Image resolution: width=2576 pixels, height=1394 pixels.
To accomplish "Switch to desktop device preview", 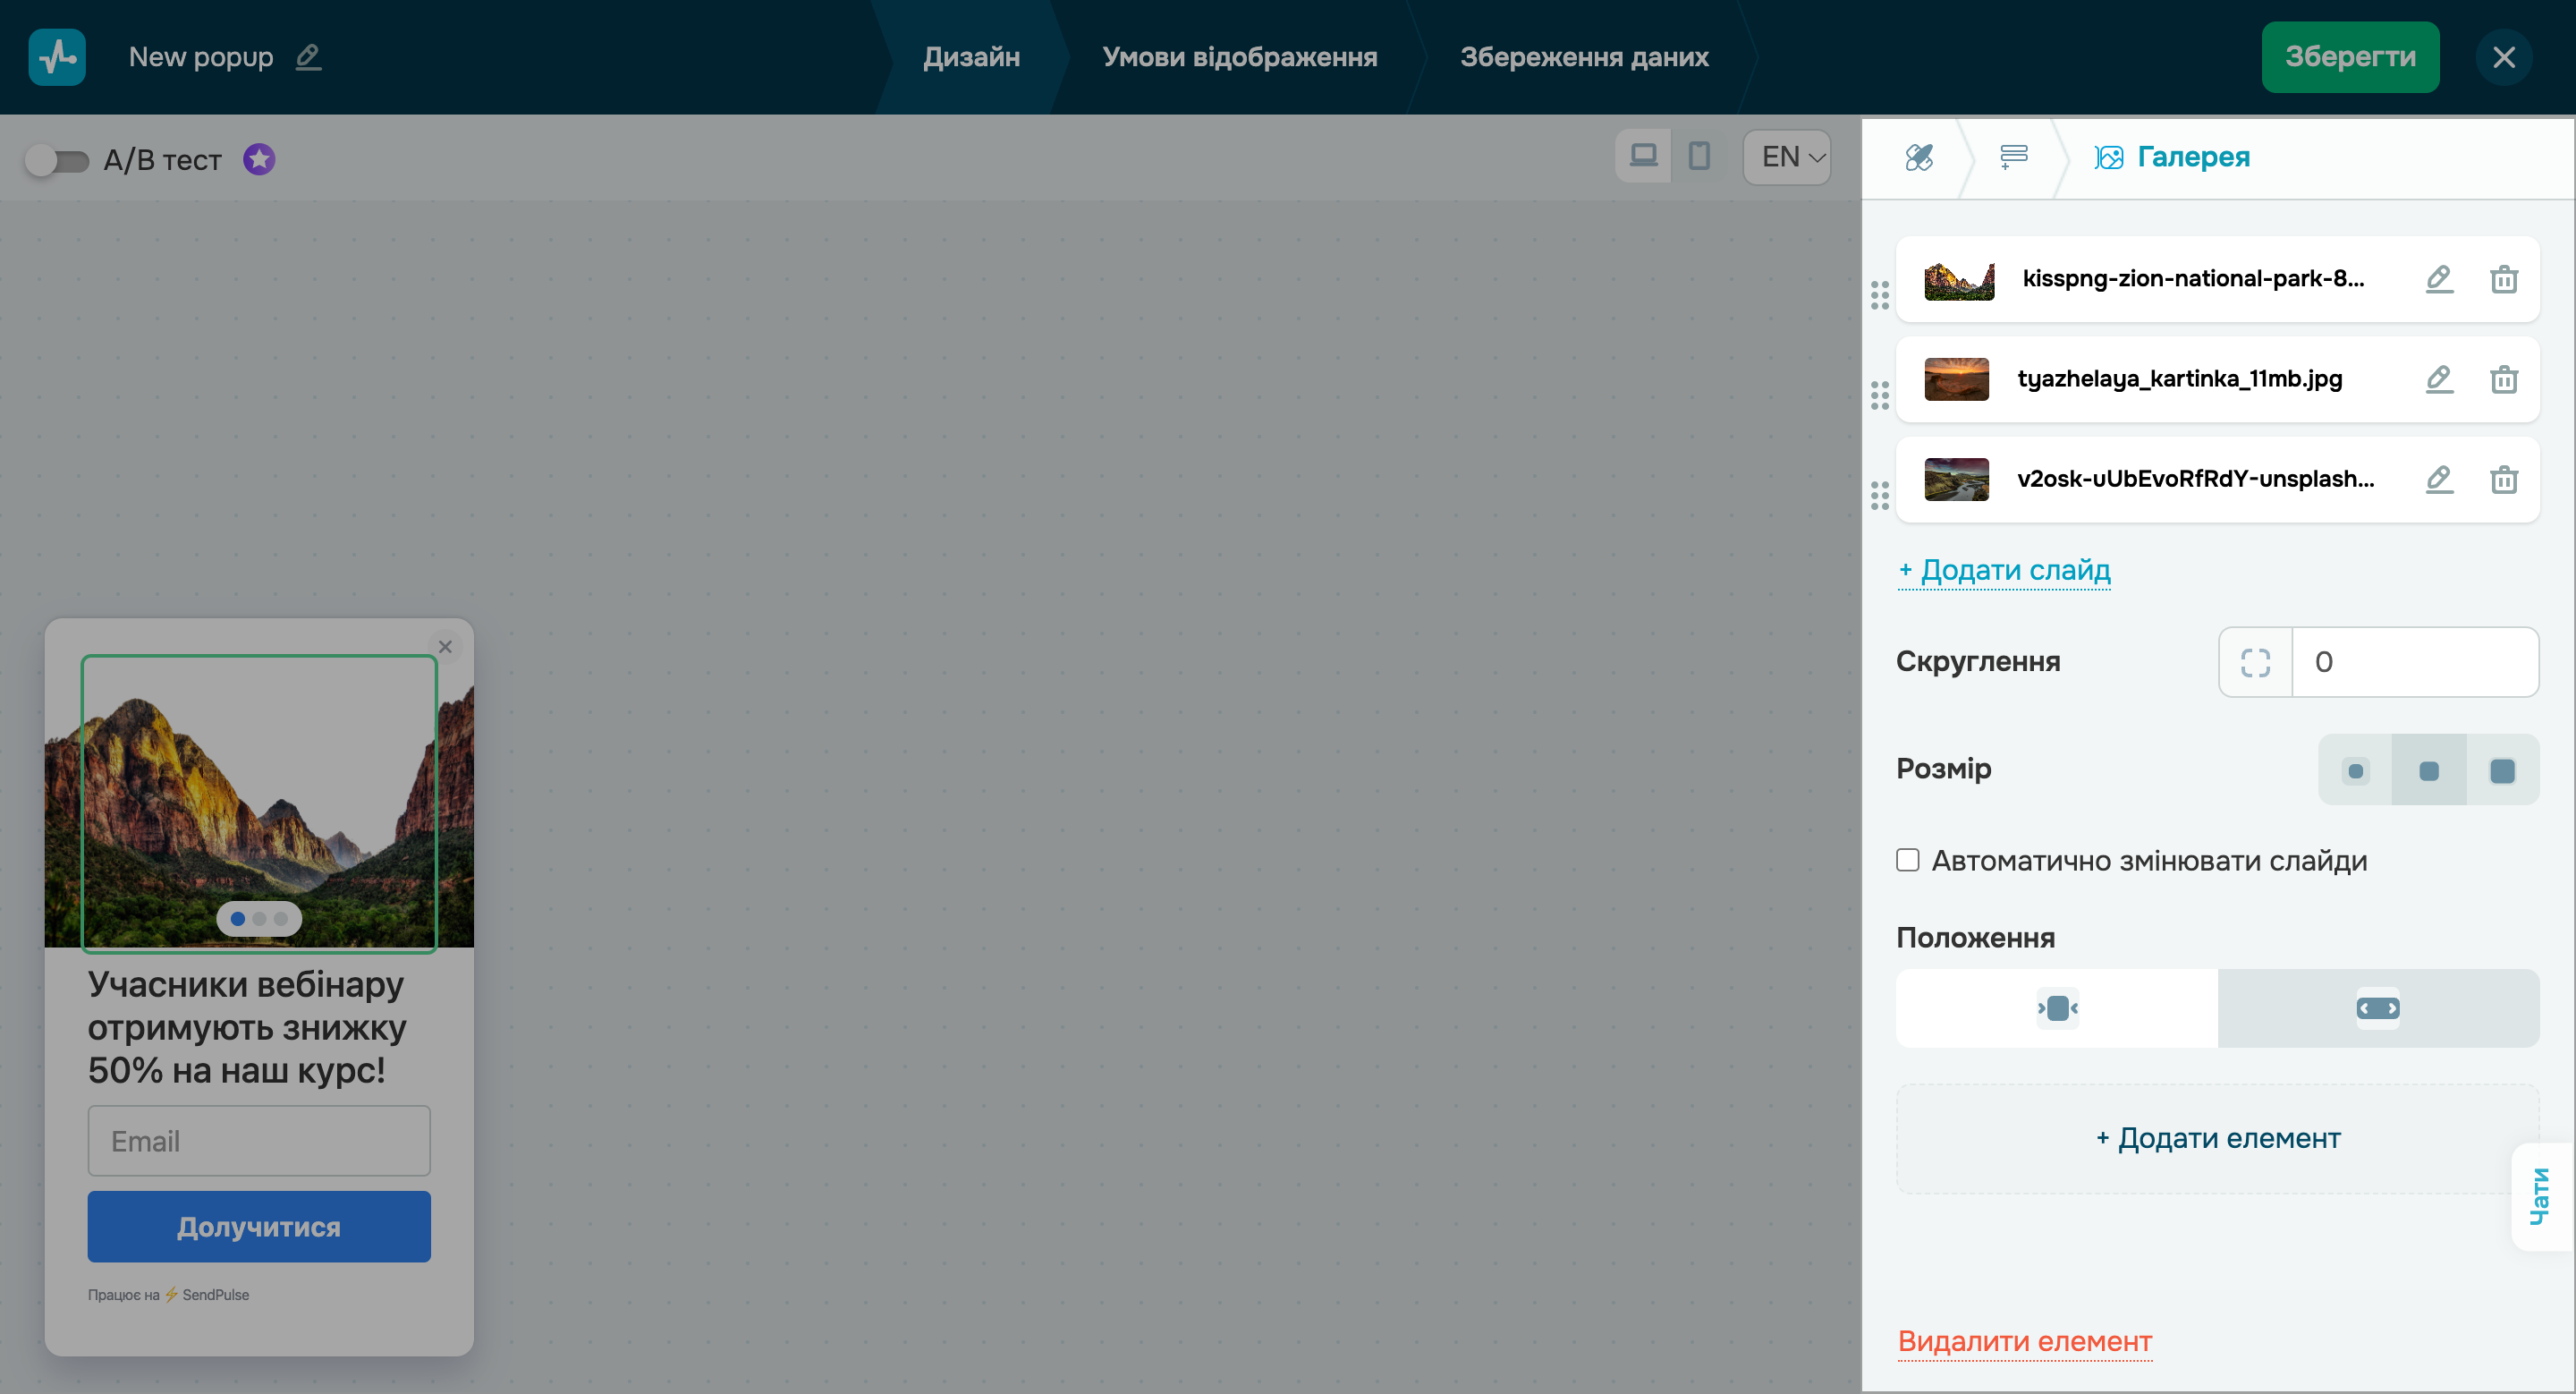I will pyautogui.click(x=1643, y=157).
